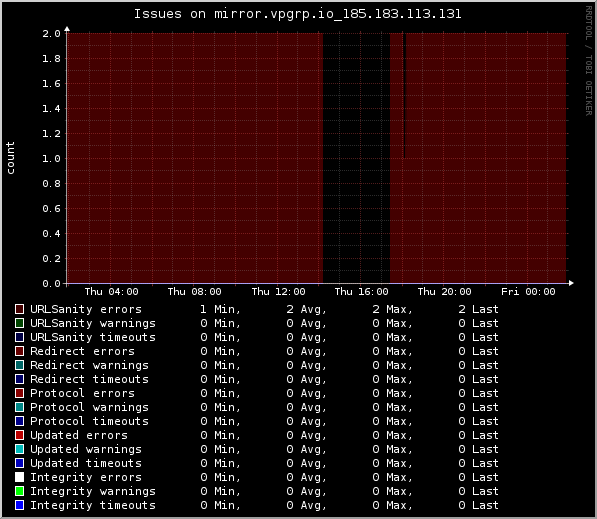This screenshot has width=597, height=519.
Task: Select the Redirect warnings teal swatch
Action: tap(19, 365)
